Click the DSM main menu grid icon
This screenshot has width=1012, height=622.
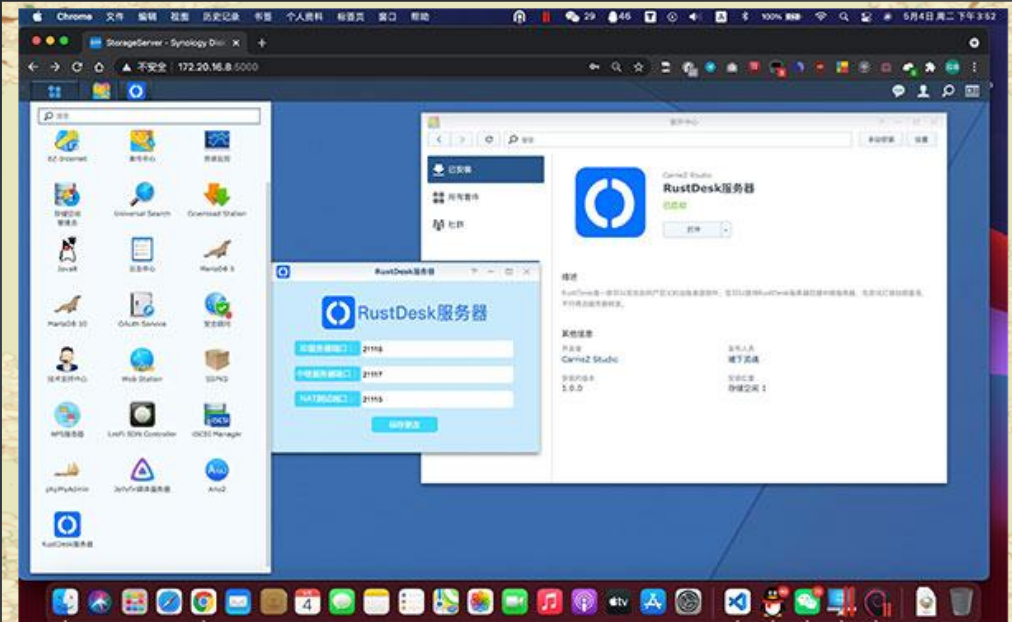55,91
